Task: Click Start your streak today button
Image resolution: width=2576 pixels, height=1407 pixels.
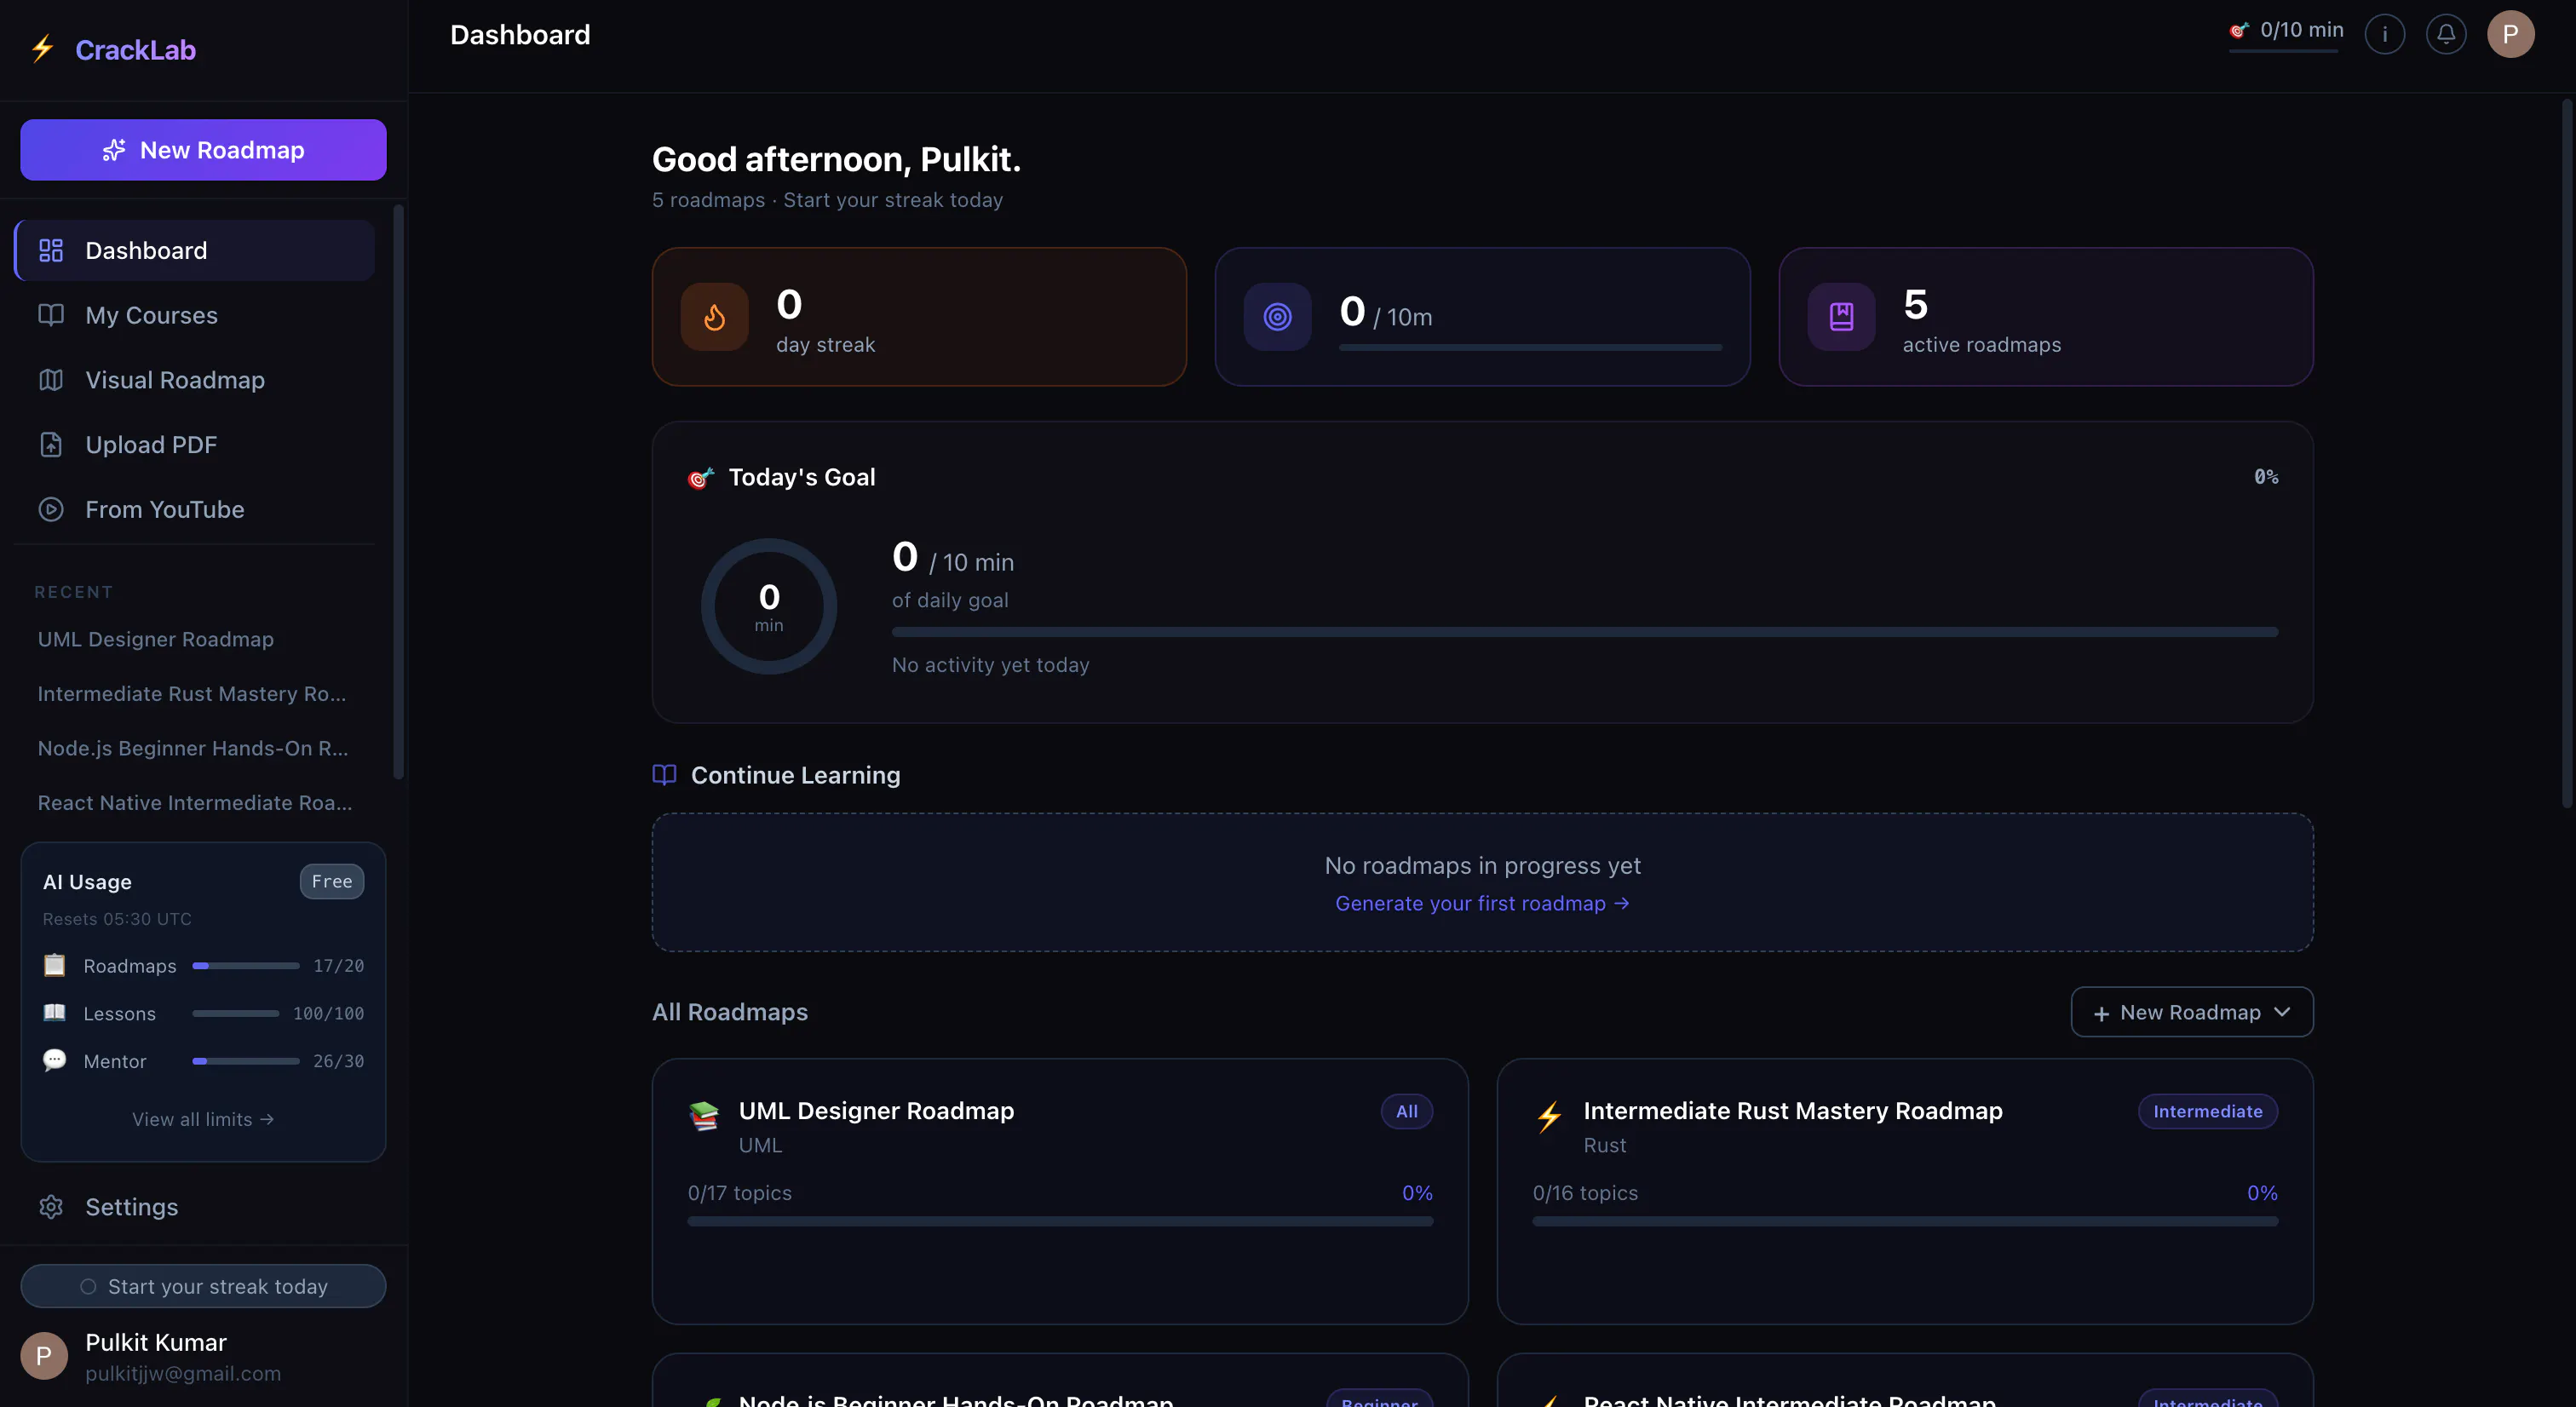Action: tap(203, 1286)
